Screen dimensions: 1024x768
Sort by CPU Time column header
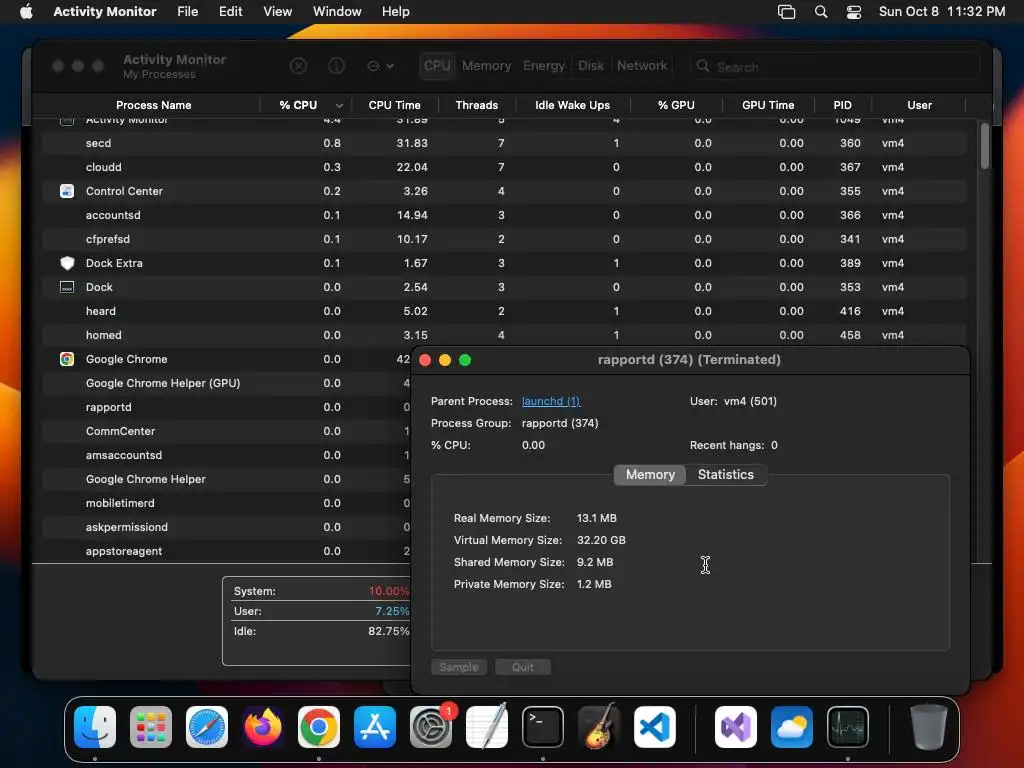pos(394,105)
